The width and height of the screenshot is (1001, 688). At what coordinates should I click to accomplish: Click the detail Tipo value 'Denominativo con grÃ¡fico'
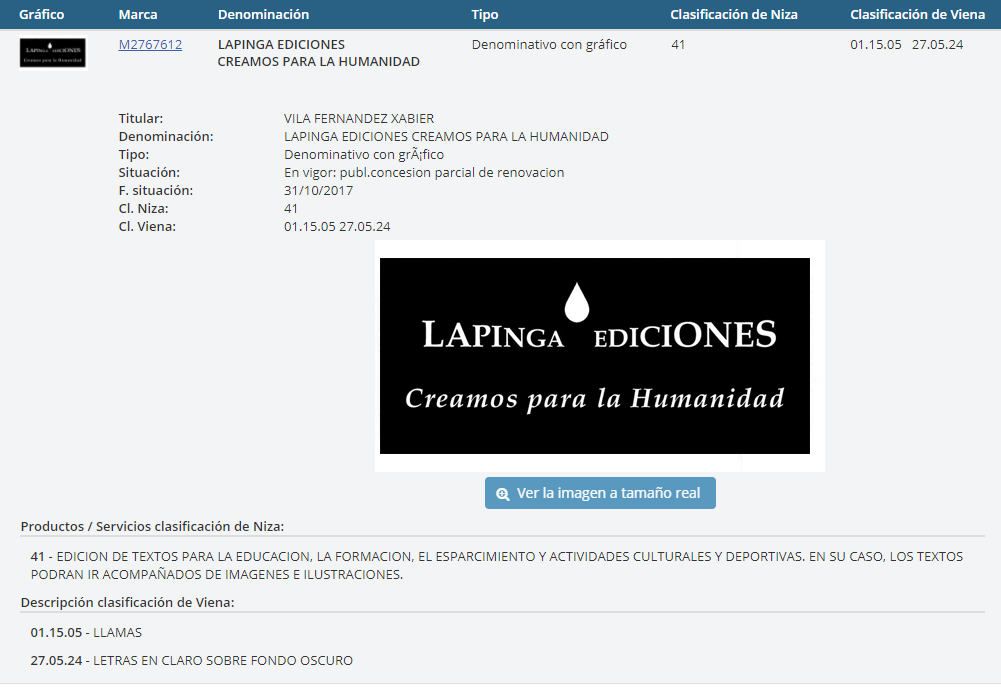pyautogui.click(x=364, y=154)
